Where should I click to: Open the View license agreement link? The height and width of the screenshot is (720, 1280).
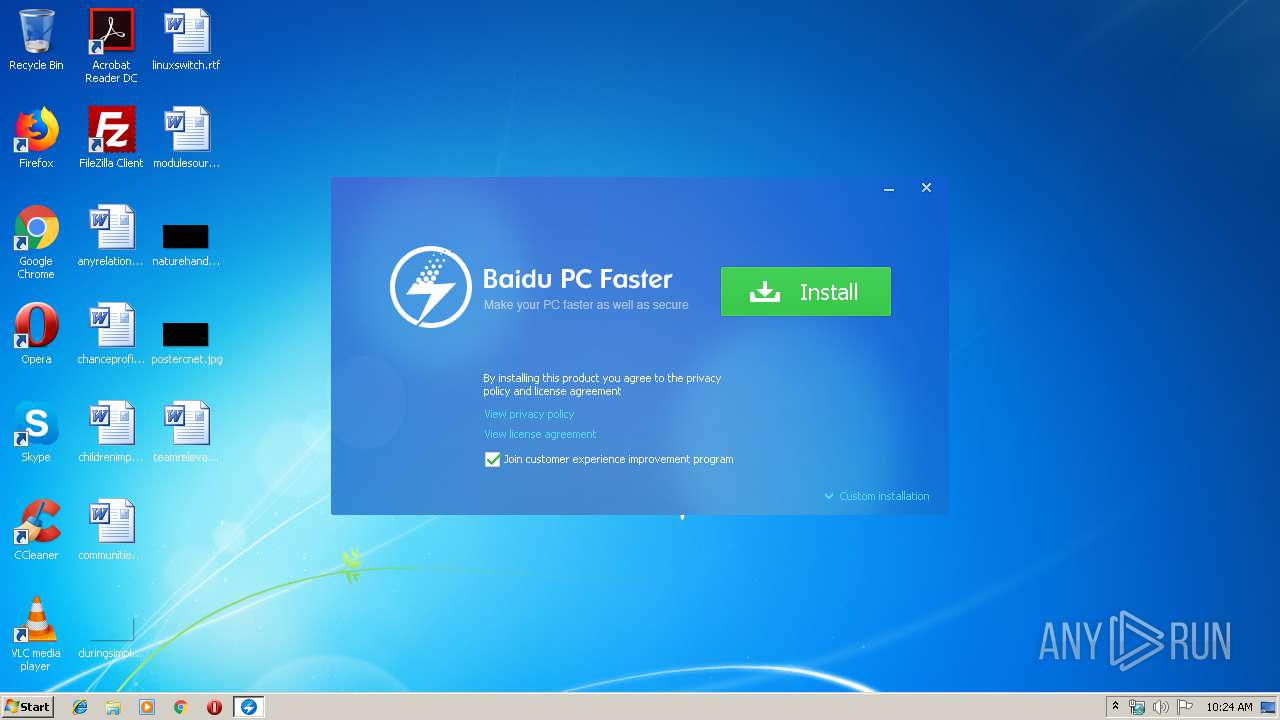[x=540, y=434]
